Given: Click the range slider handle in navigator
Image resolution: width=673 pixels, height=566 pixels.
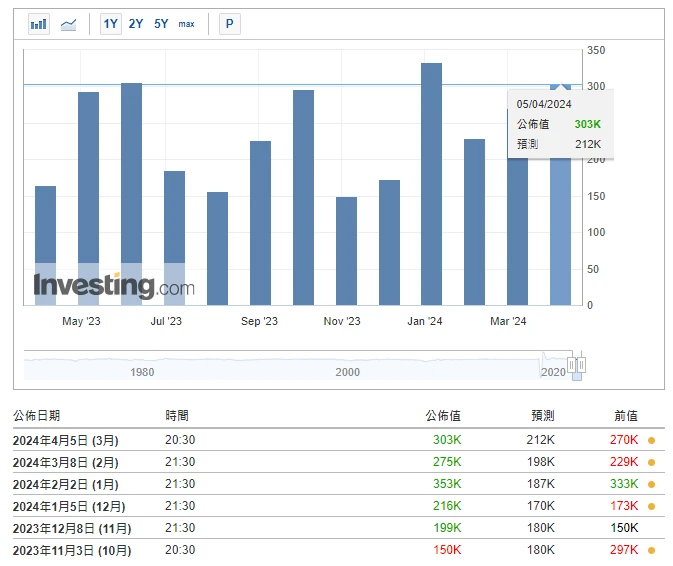Looking at the screenshot, I should tap(577, 365).
